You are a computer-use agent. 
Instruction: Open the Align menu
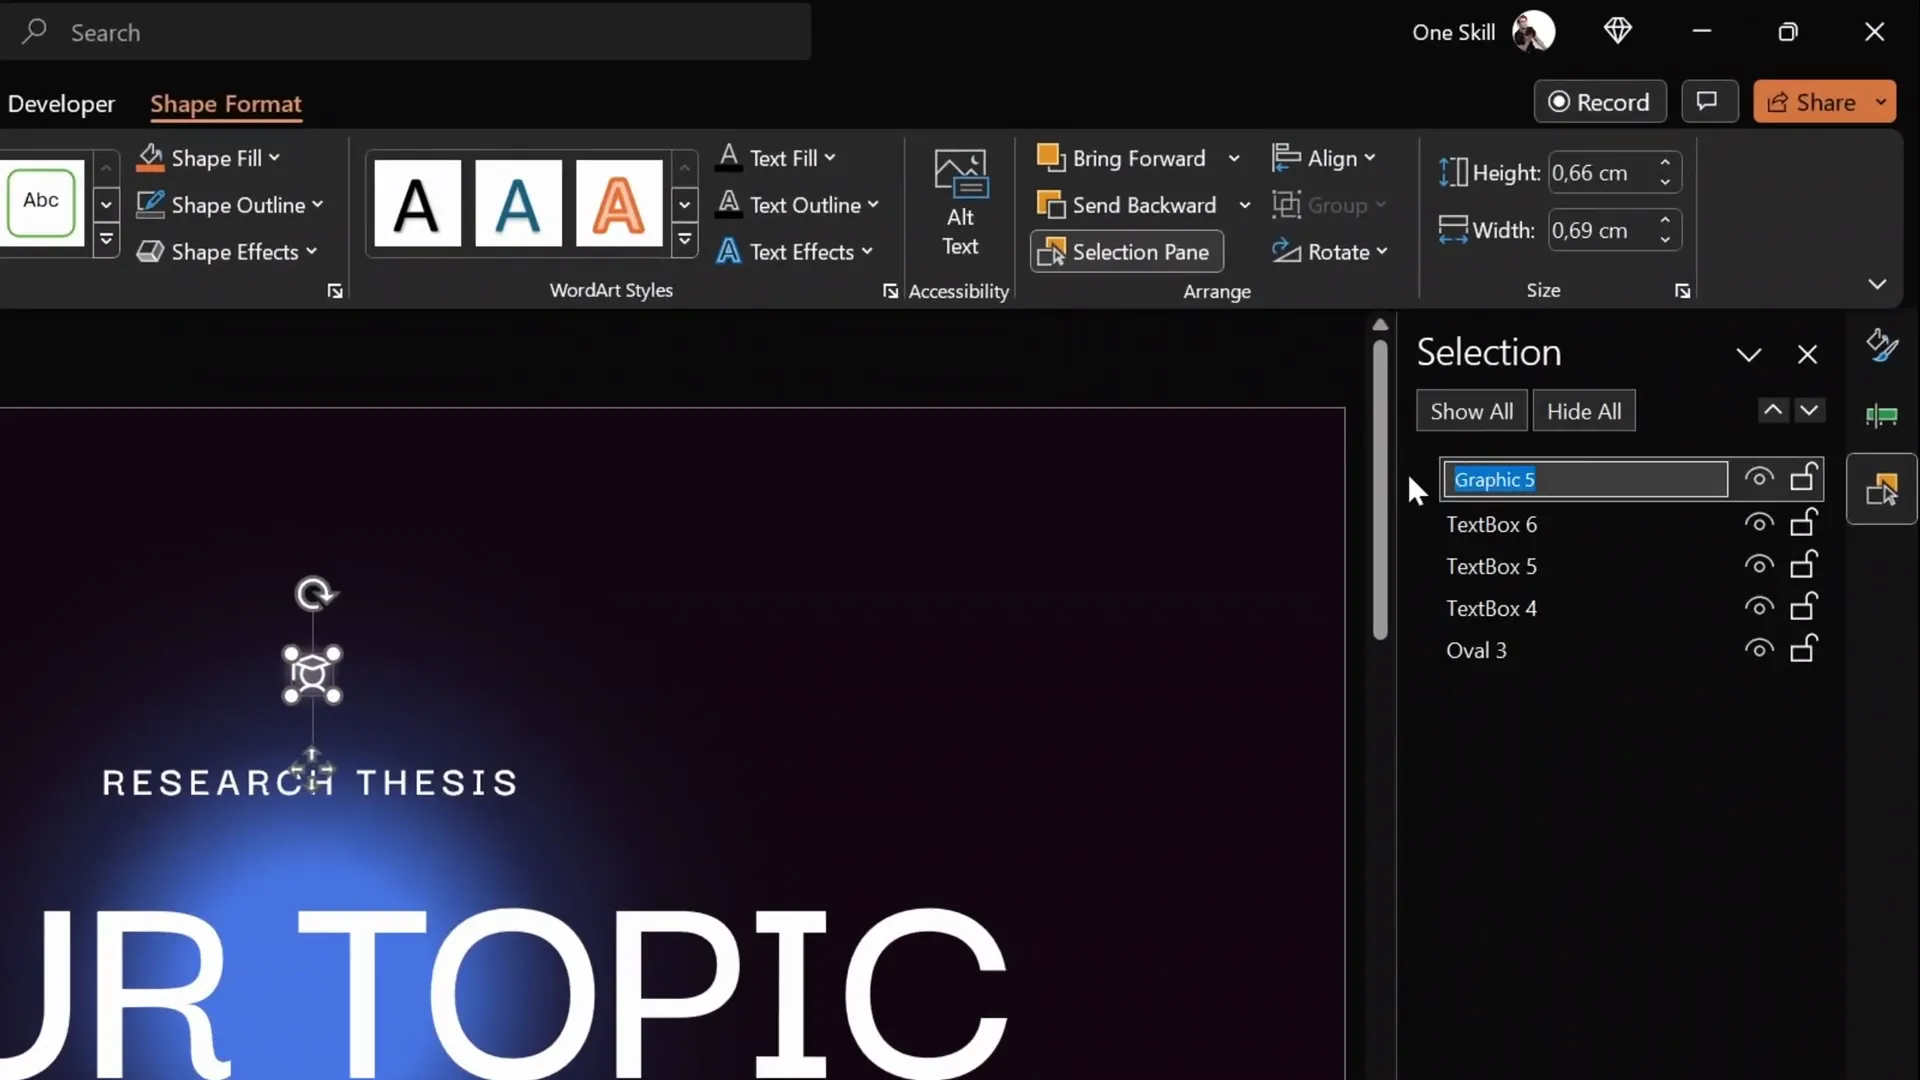coord(1324,158)
